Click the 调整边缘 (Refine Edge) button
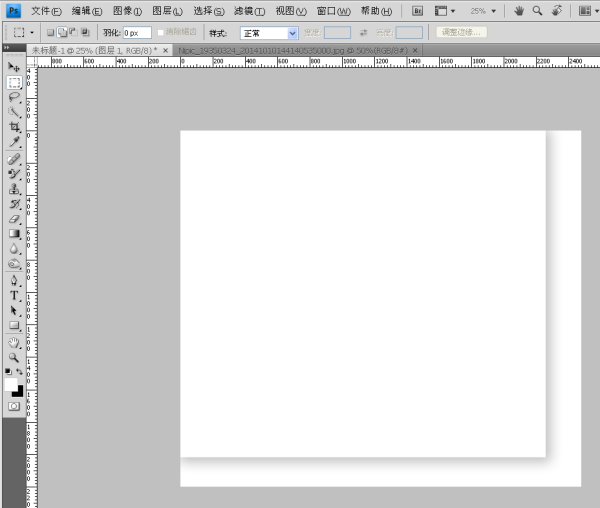This screenshot has height=508, width=600. coord(461,33)
